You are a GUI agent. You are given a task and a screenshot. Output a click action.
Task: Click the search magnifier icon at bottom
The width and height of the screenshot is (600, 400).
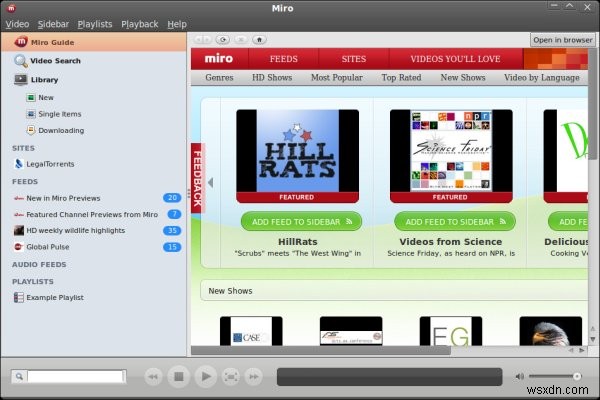click(19, 377)
